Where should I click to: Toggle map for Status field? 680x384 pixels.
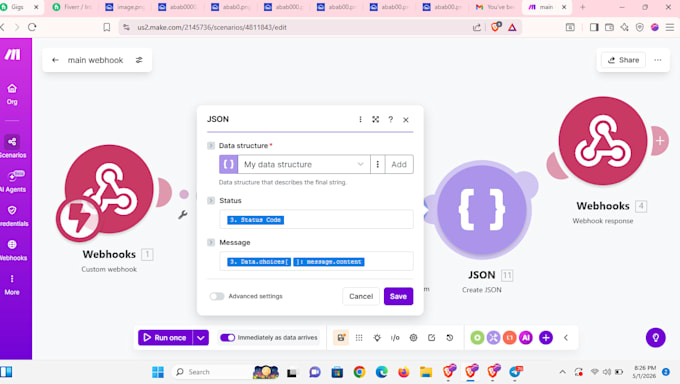point(211,200)
